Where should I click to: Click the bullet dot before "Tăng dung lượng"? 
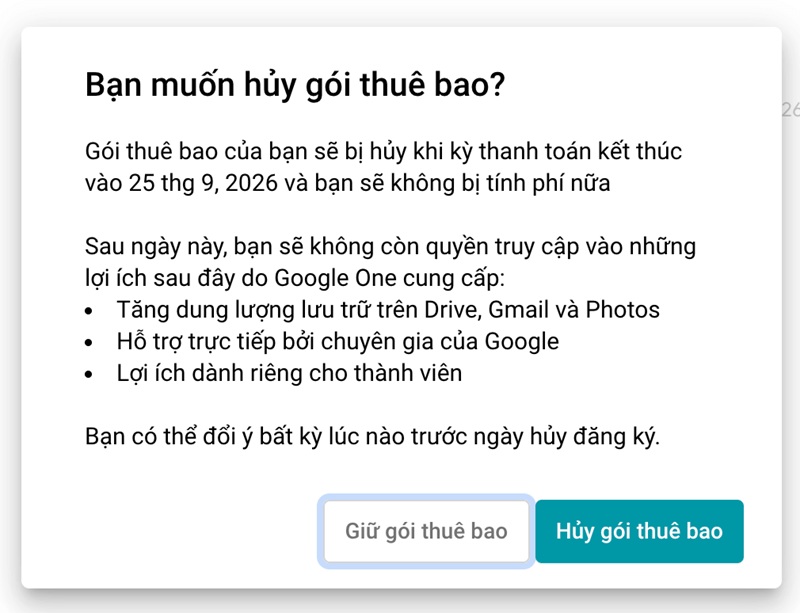coord(91,311)
